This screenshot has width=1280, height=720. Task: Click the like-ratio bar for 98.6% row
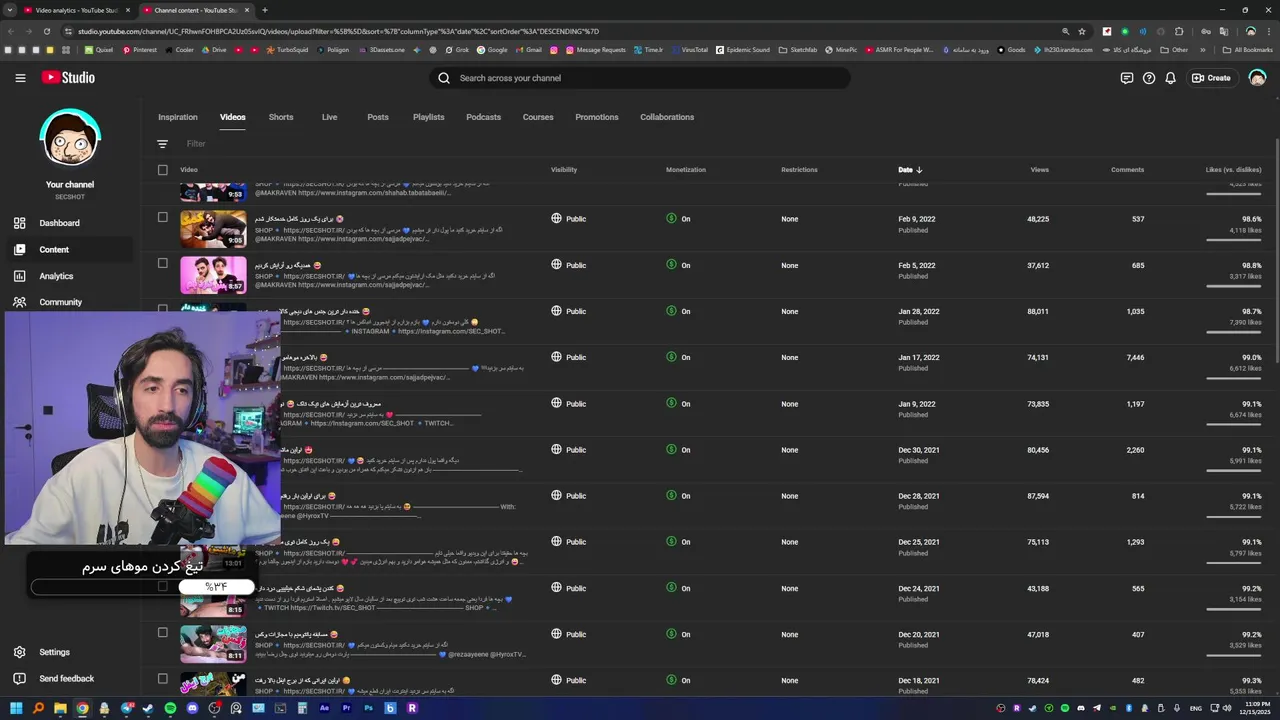point(1234,241)
